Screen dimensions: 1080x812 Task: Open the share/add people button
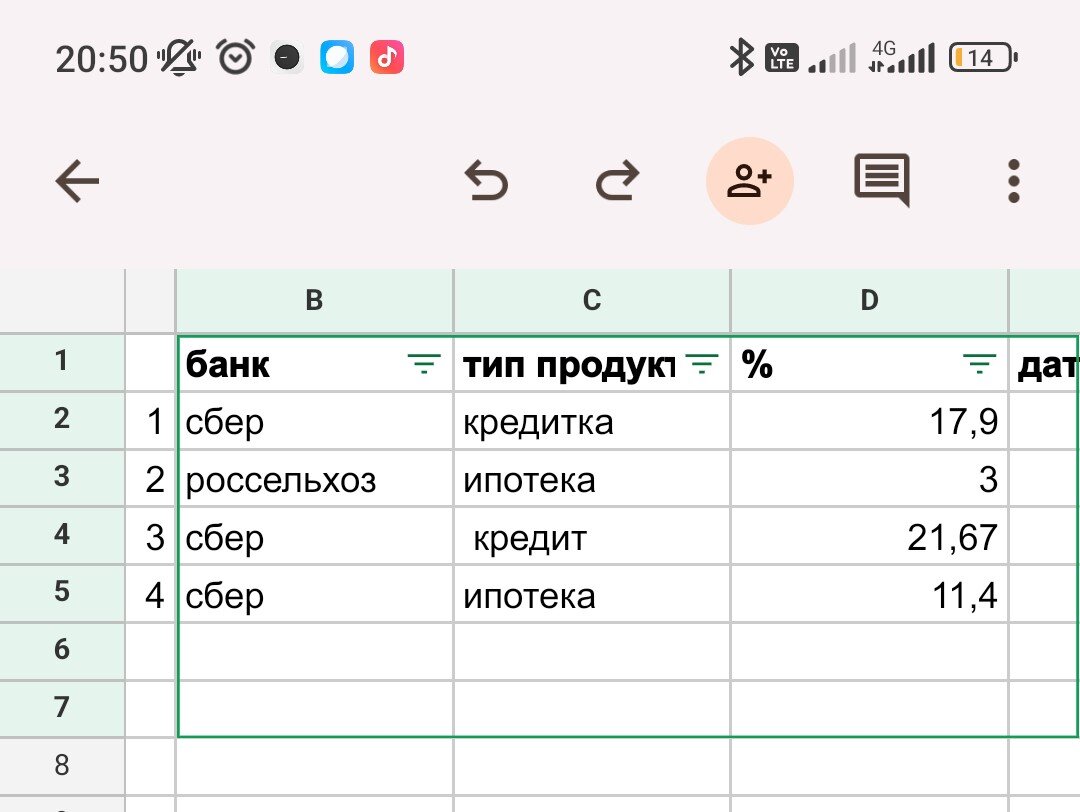click(x=749, y=181)
